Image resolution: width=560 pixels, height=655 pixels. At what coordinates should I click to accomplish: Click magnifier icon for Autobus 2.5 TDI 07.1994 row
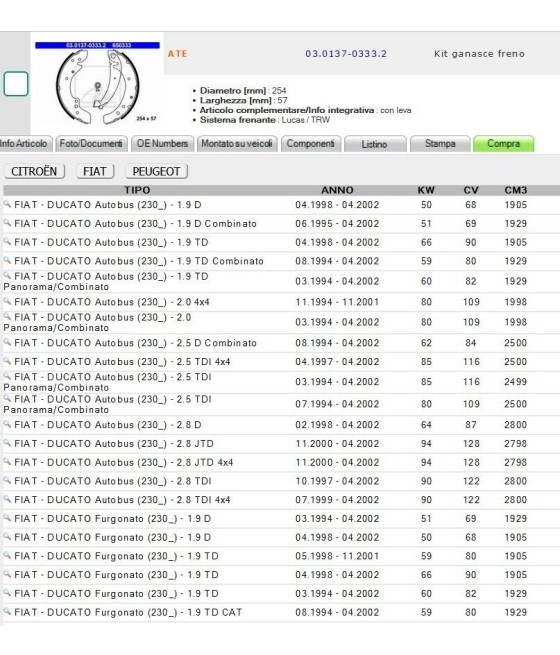coord(7,399)
